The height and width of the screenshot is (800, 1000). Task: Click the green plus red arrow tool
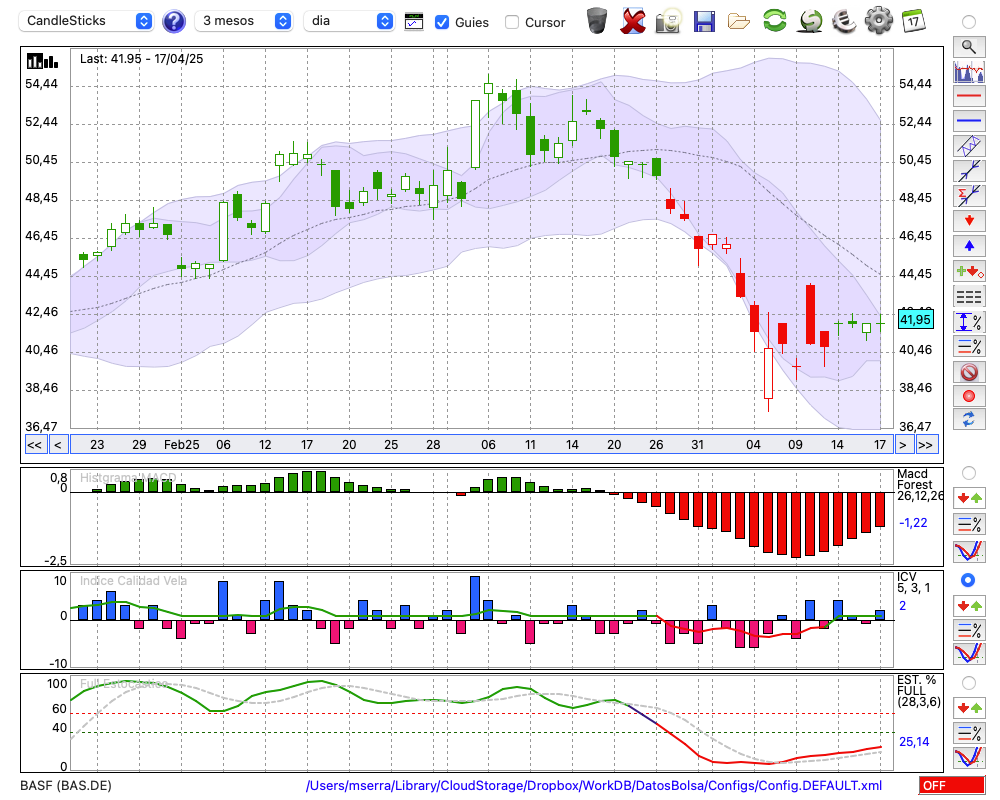[x=969, y=272]
